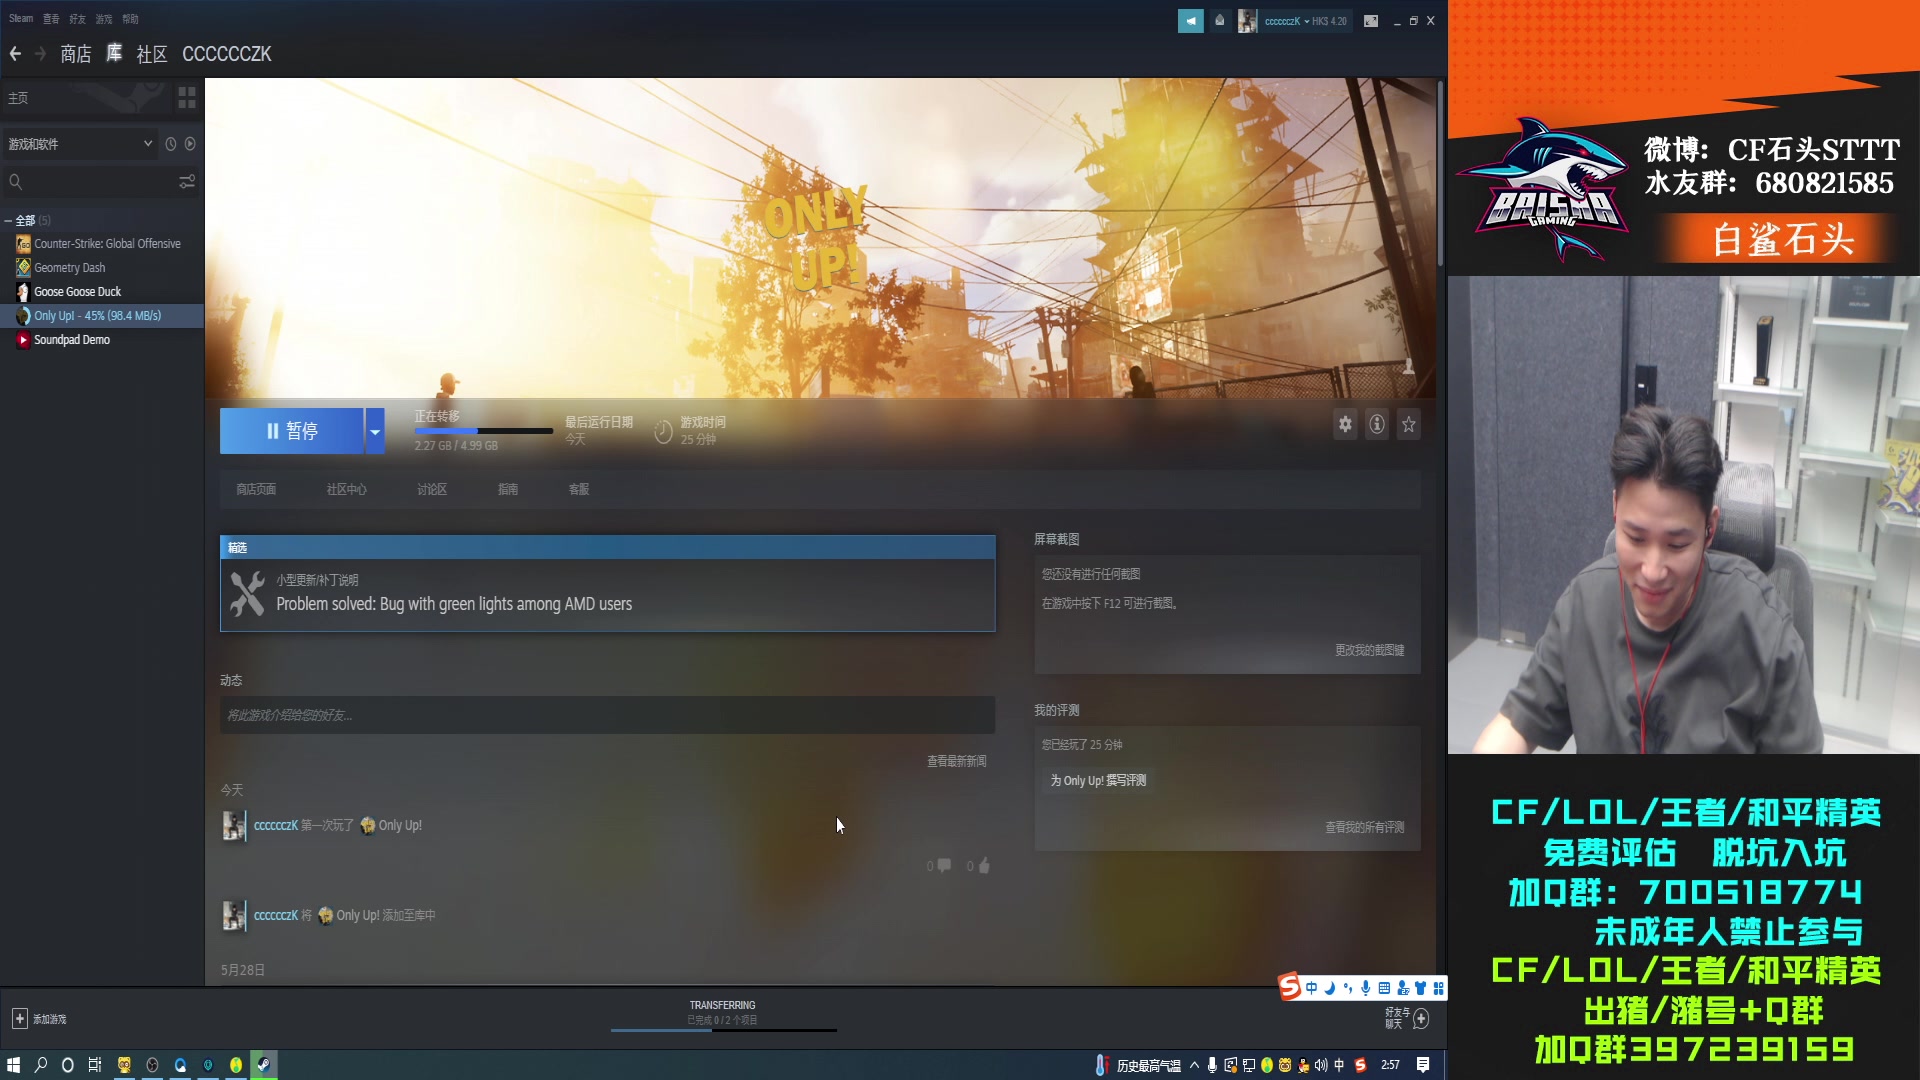Screen dimensions: 1920x1080
Task: Click the ready-to-play filter icon in sidebar
Action: coord(190,144)
